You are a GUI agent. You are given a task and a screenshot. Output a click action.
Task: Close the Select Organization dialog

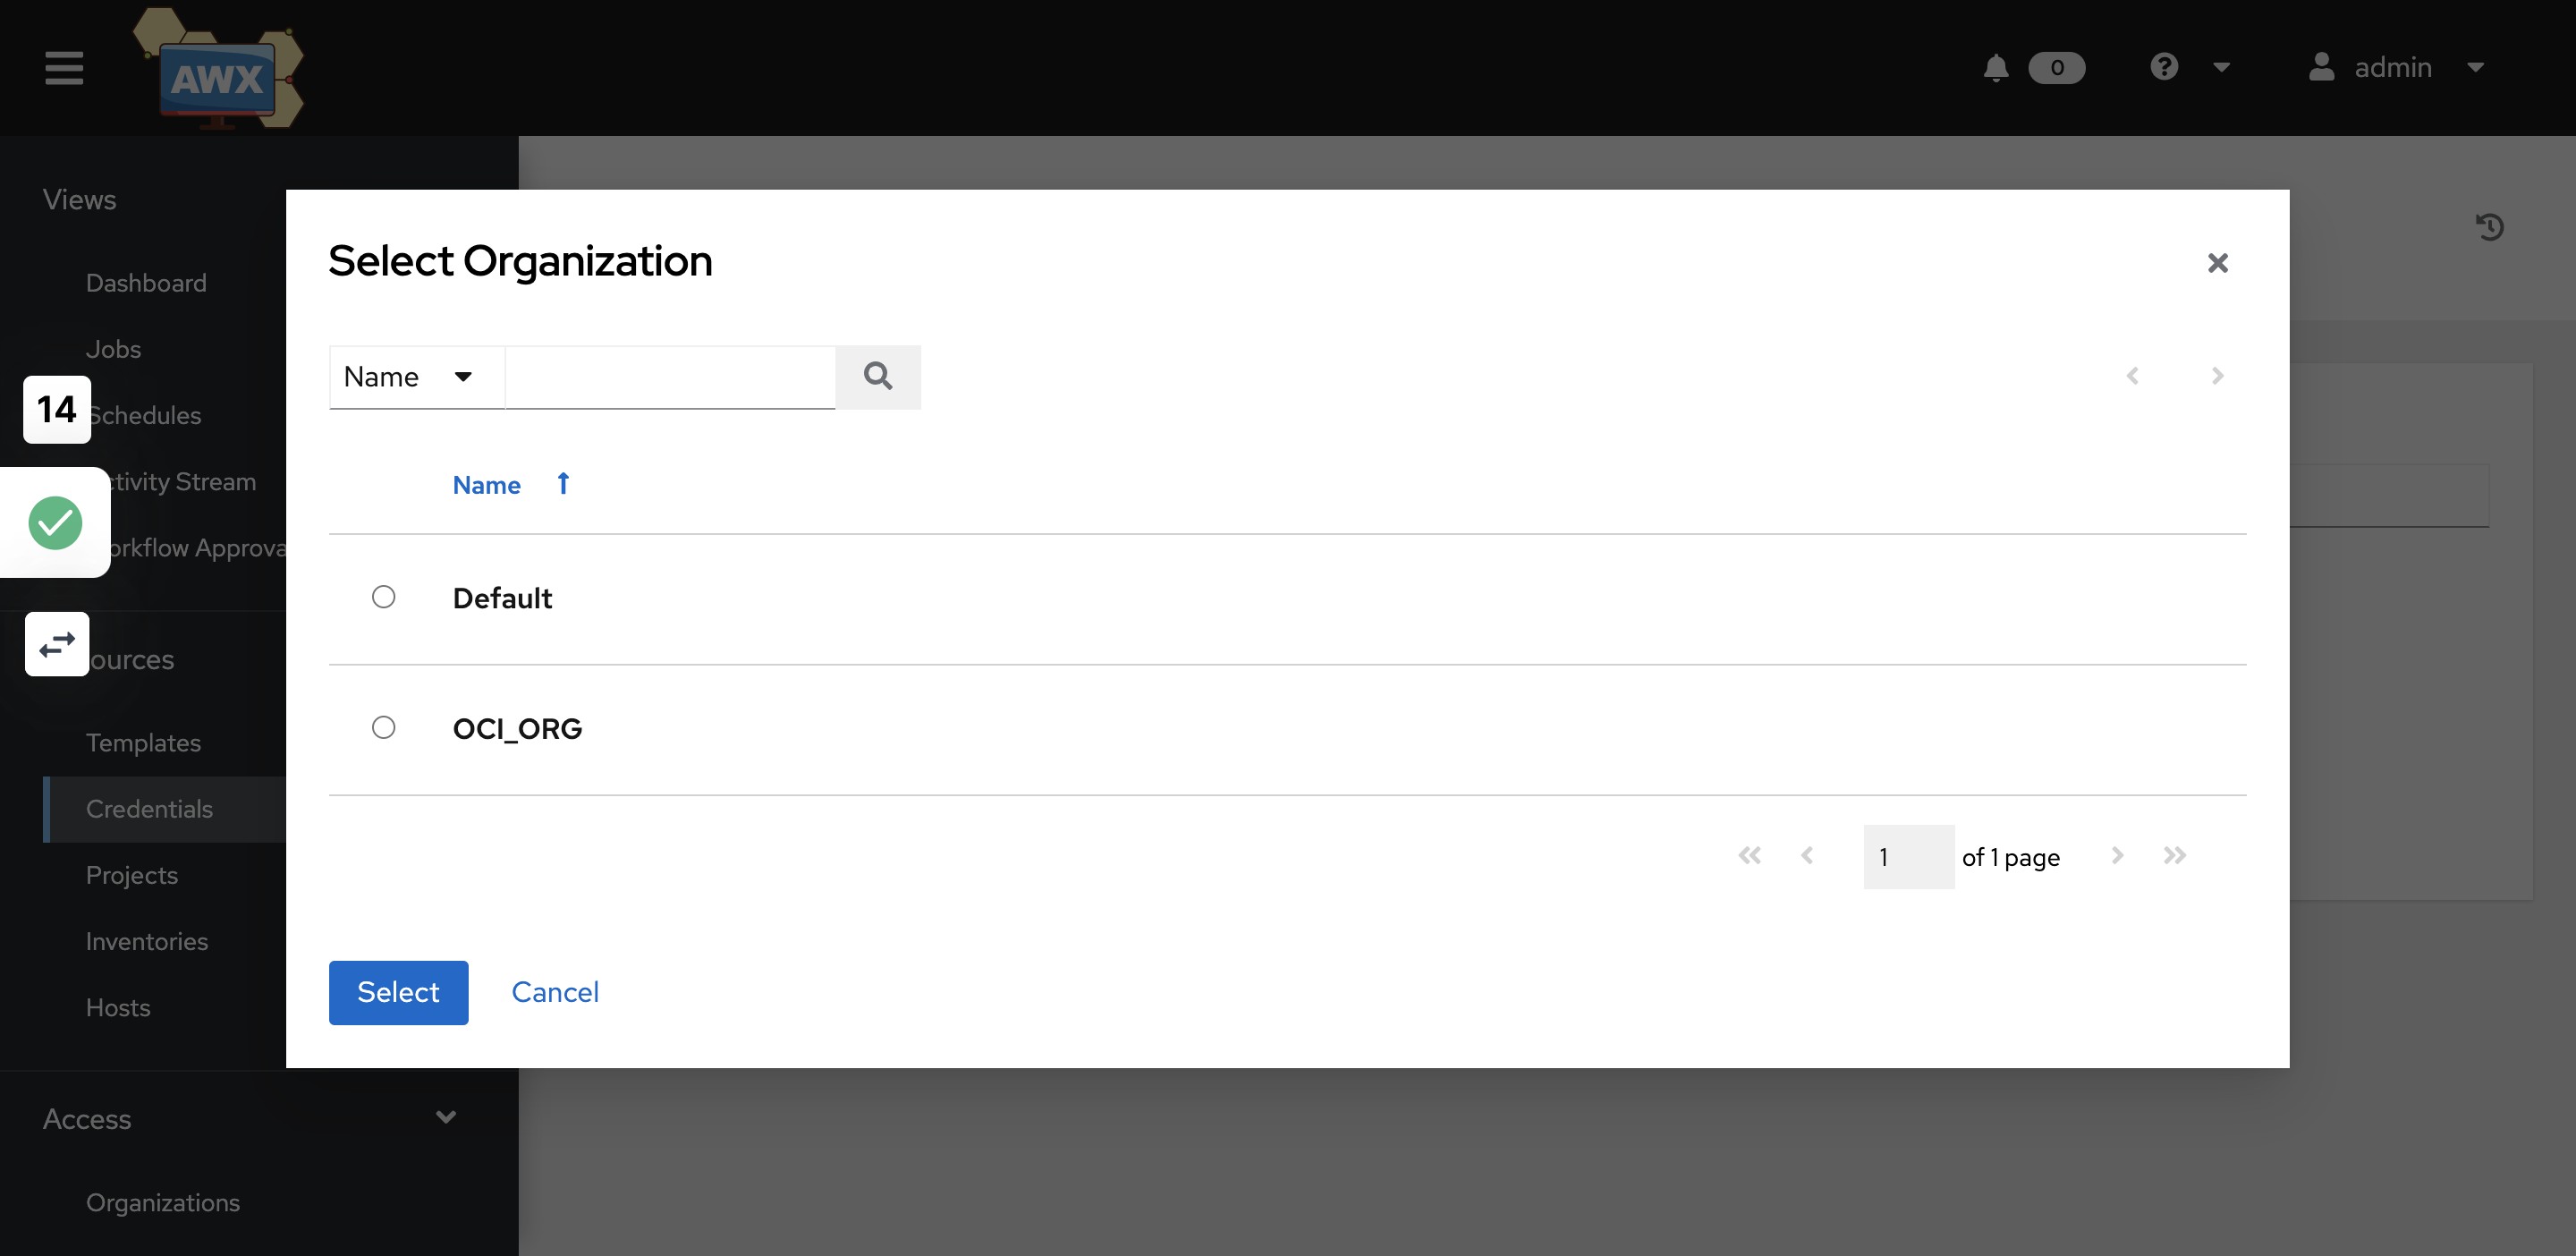click(x=2217, y=263)
